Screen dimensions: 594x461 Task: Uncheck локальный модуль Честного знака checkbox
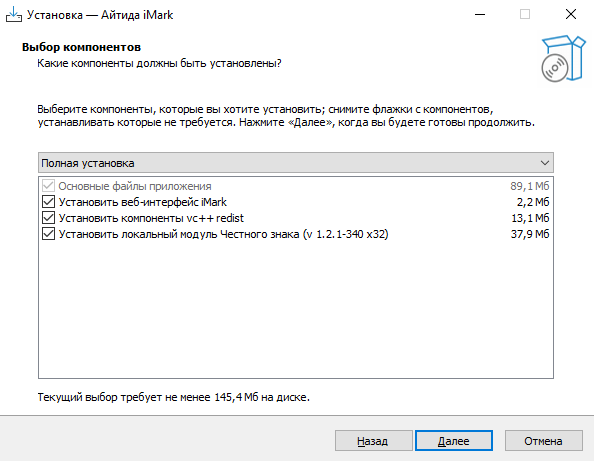[x=48, y=234]
